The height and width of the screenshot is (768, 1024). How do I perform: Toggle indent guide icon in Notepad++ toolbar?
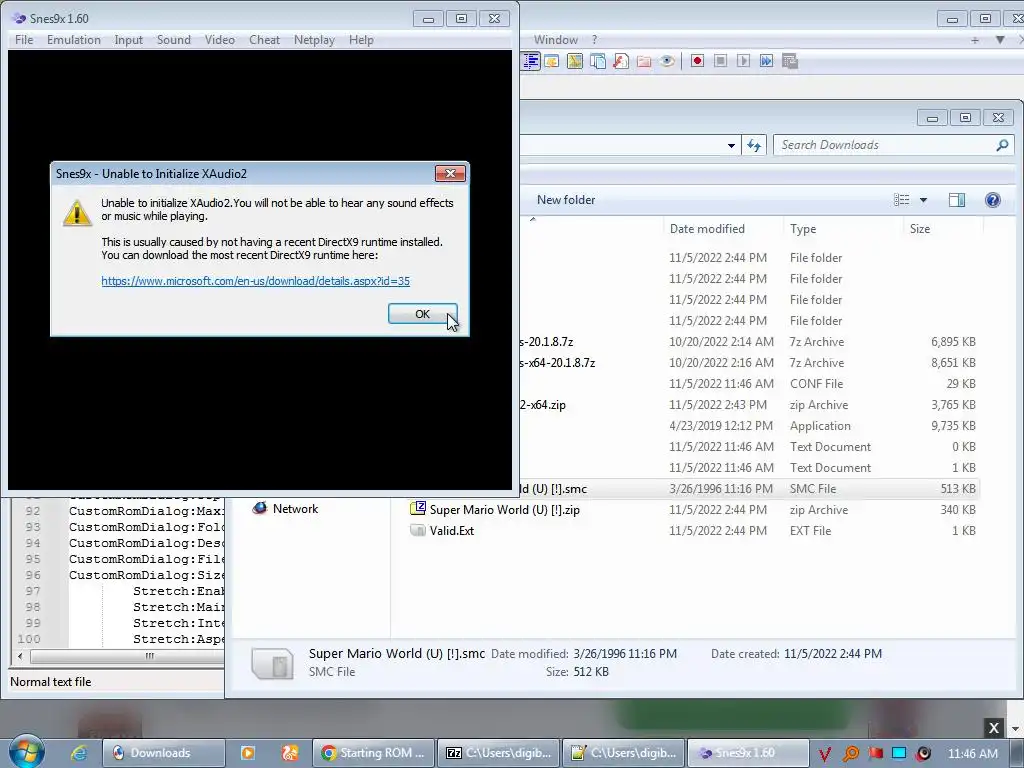click(531, 61)
